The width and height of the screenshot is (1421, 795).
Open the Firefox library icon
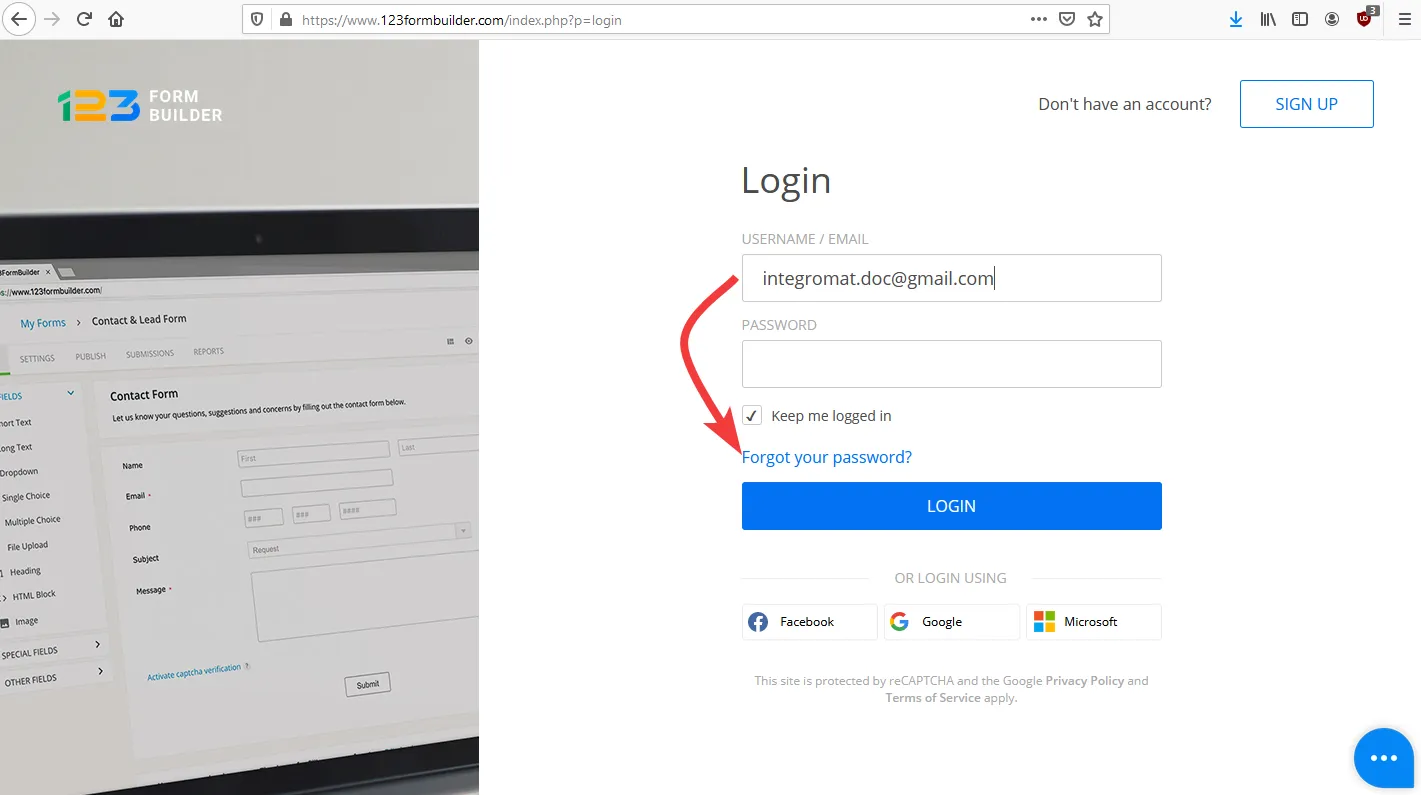(1268, 19)
